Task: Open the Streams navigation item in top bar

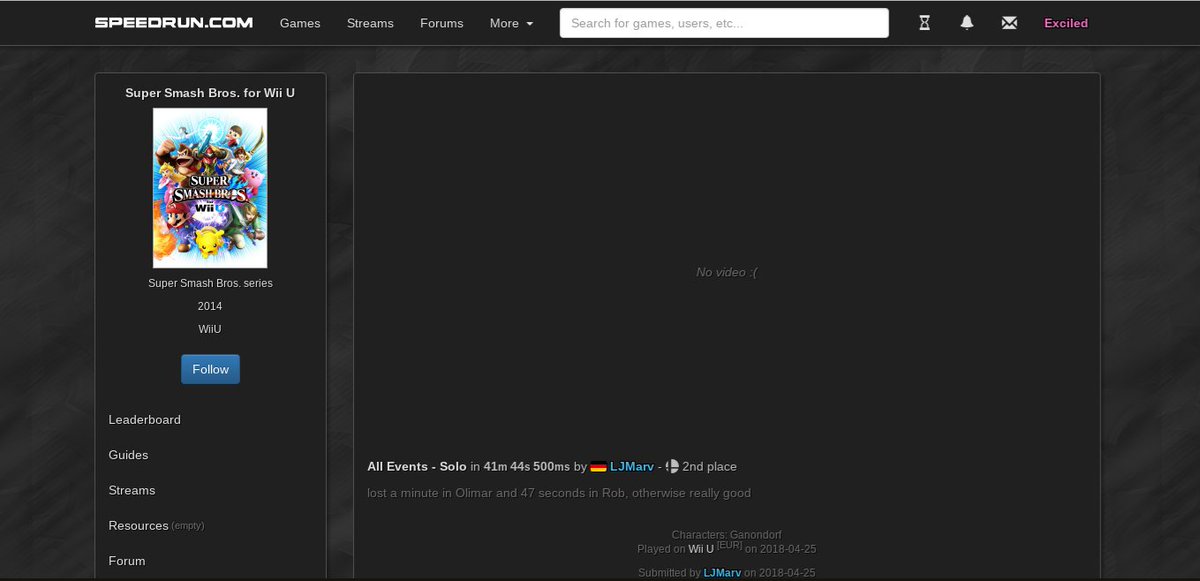Action: [x=370, y=23]
